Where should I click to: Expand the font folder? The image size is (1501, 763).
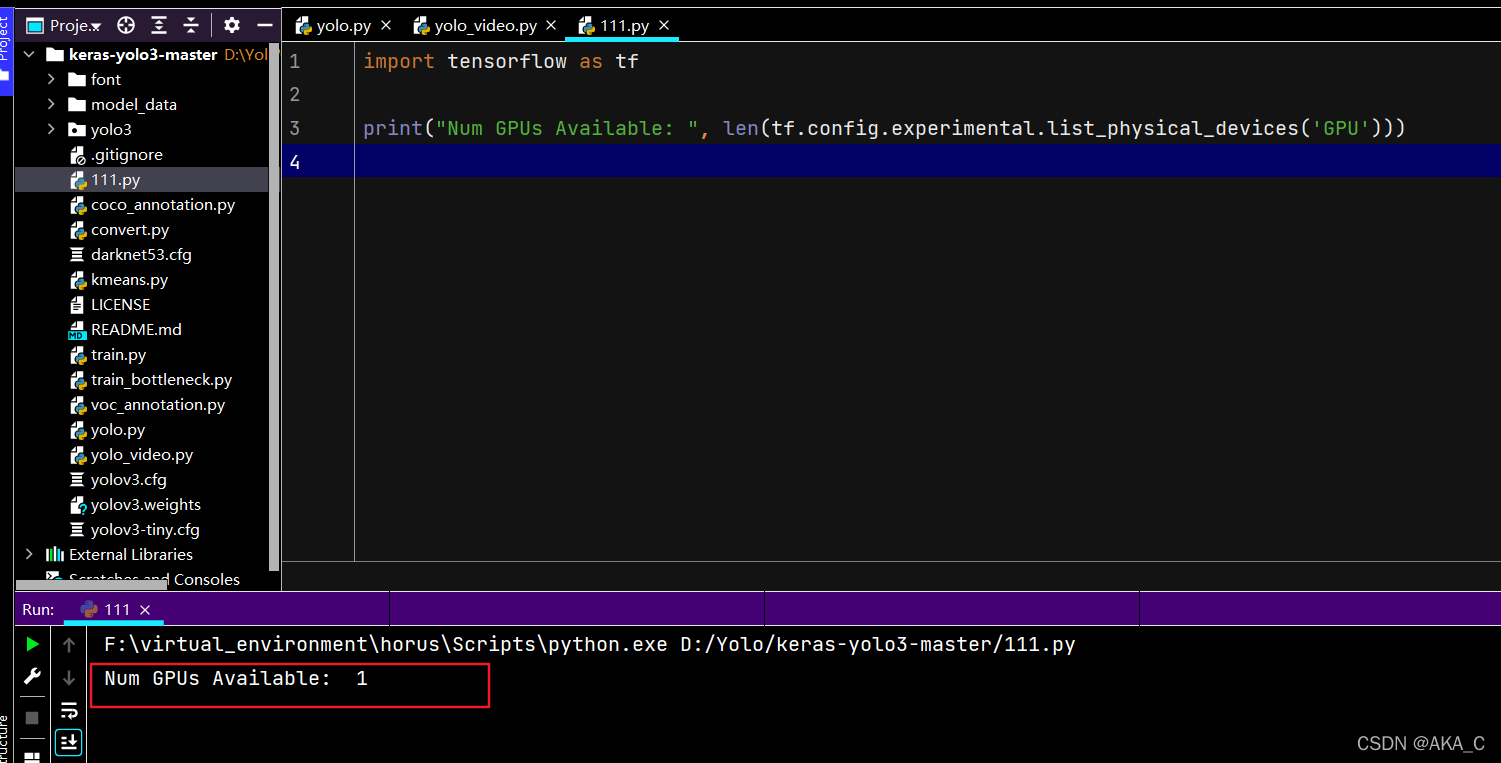51,79
